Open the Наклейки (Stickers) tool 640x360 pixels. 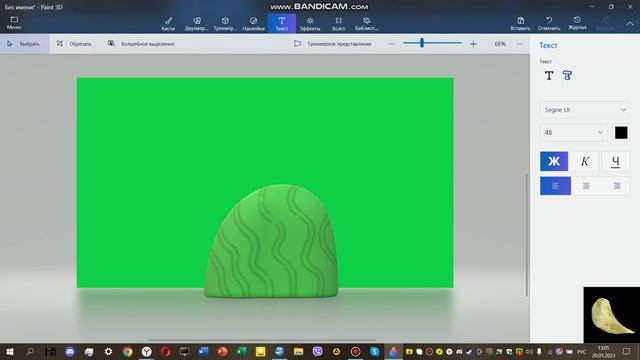(253, 24)
